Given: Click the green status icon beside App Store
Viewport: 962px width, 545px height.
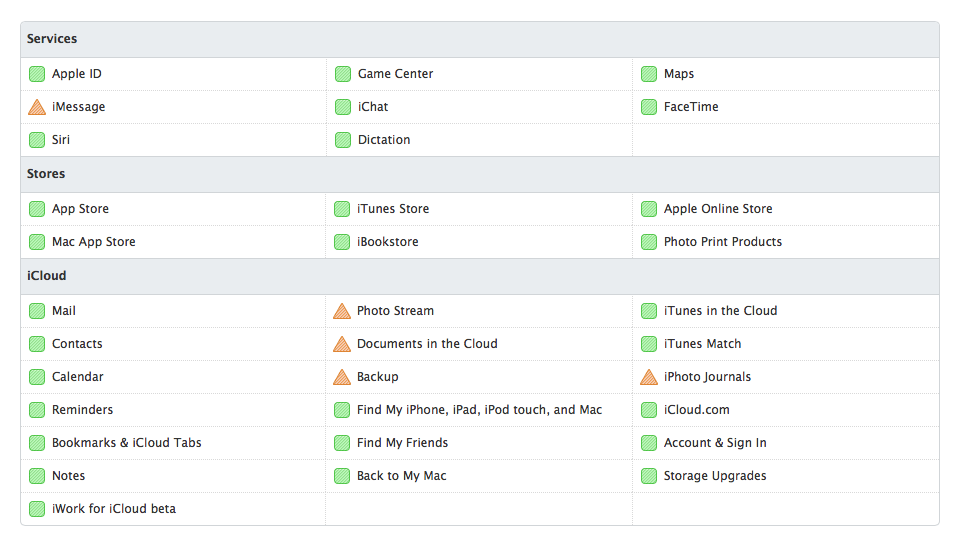Looking at the screenshot, I should (37, 209).
